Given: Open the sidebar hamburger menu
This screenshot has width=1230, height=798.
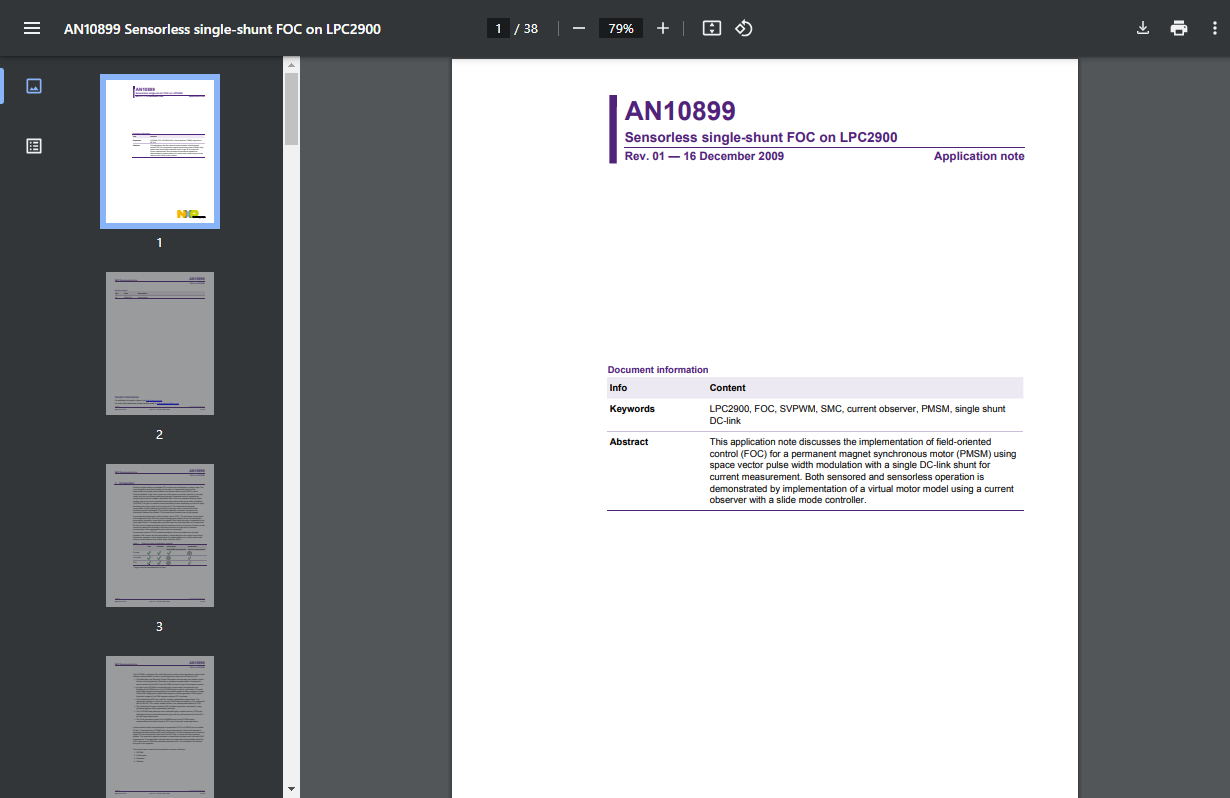Looking at the screenshot, I should tap(32, 28).
